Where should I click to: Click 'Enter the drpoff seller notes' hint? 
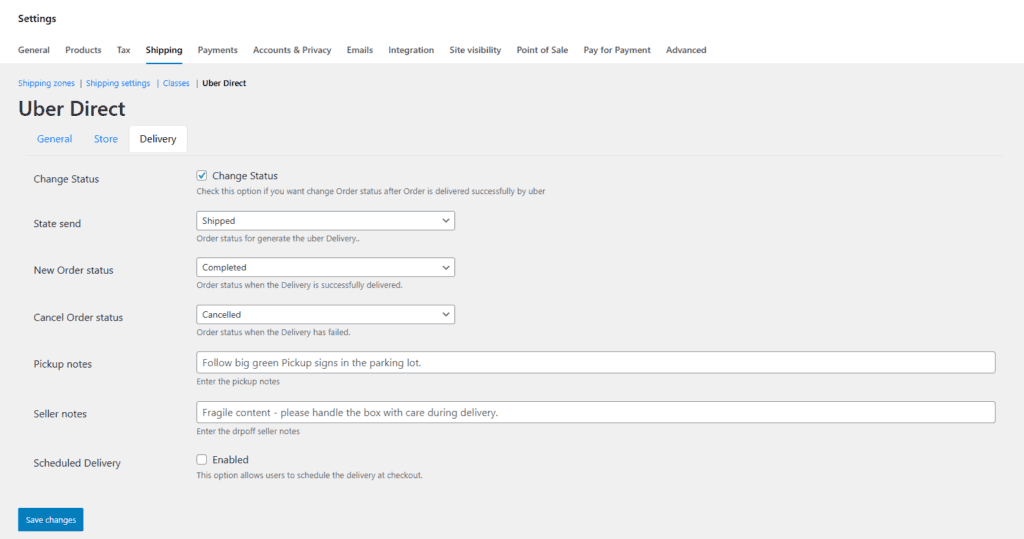248,431
